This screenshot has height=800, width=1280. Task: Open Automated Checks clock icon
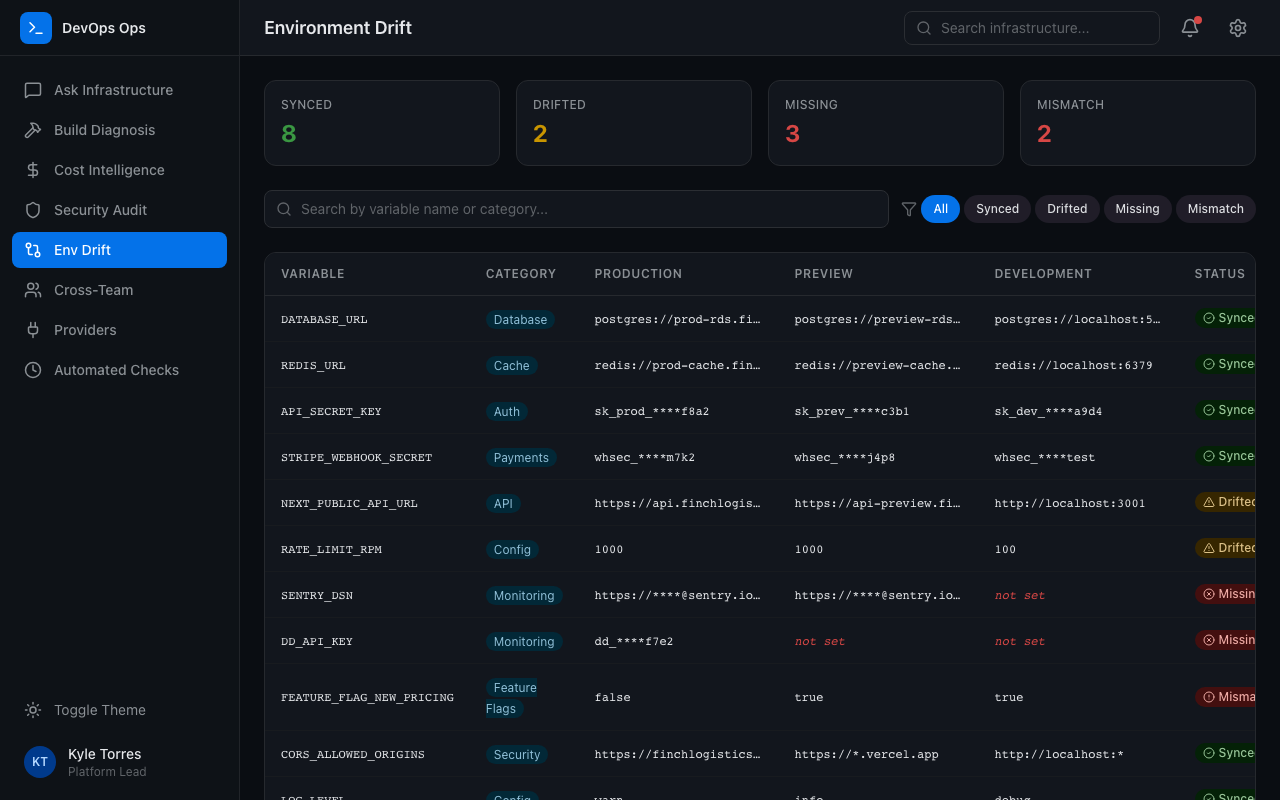coord(33,370)
